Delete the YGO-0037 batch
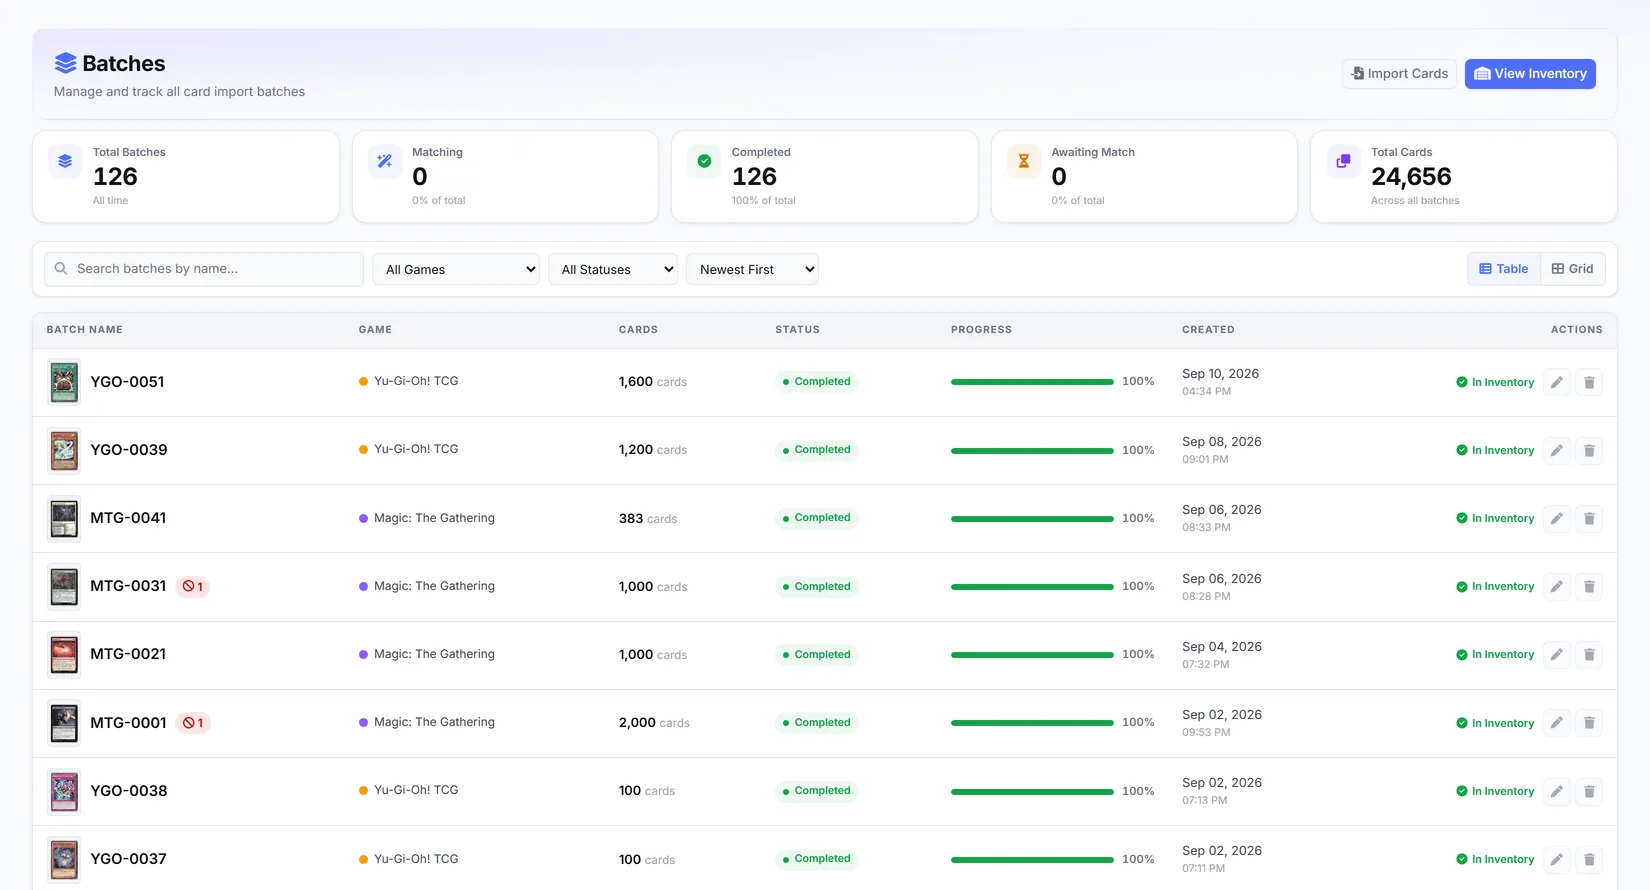The image size is (1650, 890). (1589, 859)
